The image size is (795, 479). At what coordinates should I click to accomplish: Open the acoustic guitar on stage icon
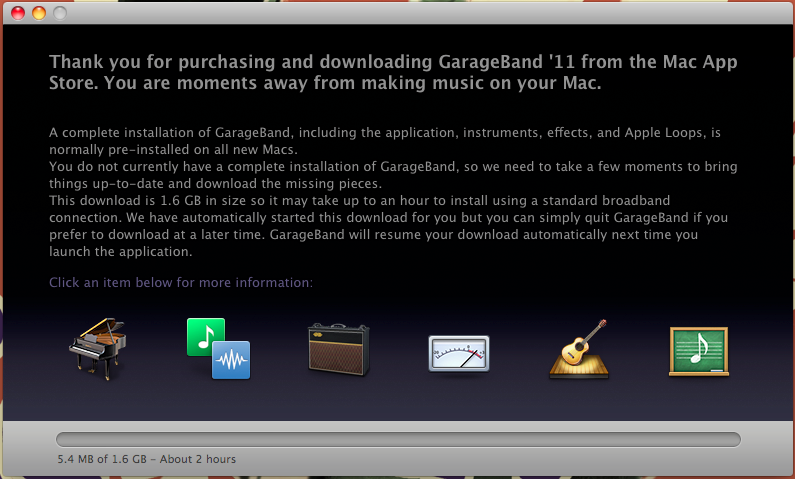579,349
